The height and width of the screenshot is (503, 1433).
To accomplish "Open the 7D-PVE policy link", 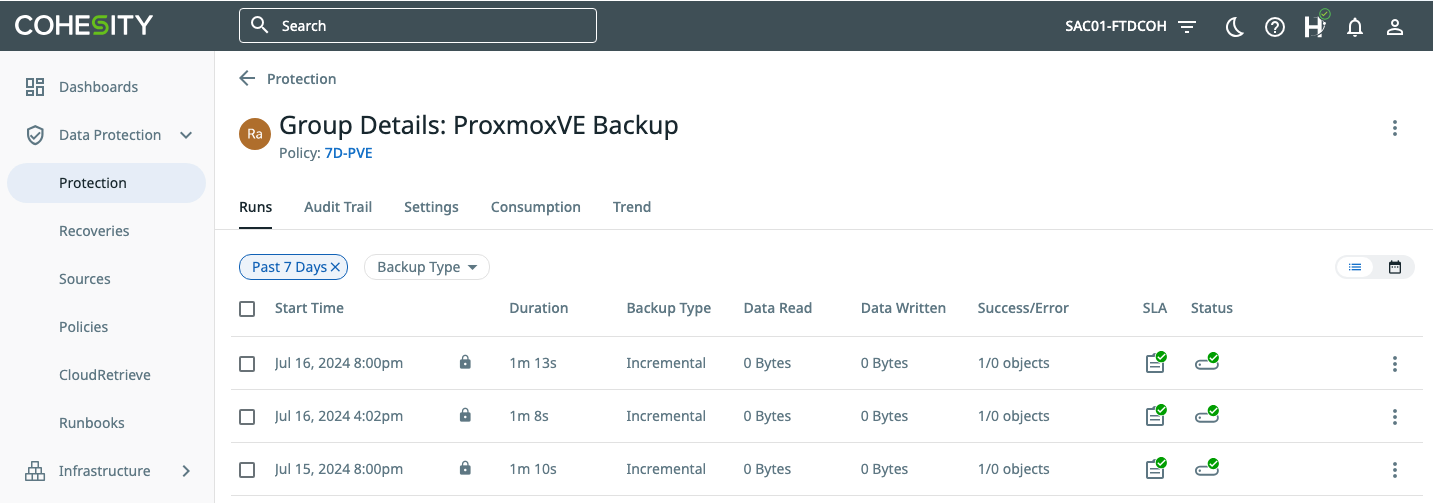I will (348, 154).
